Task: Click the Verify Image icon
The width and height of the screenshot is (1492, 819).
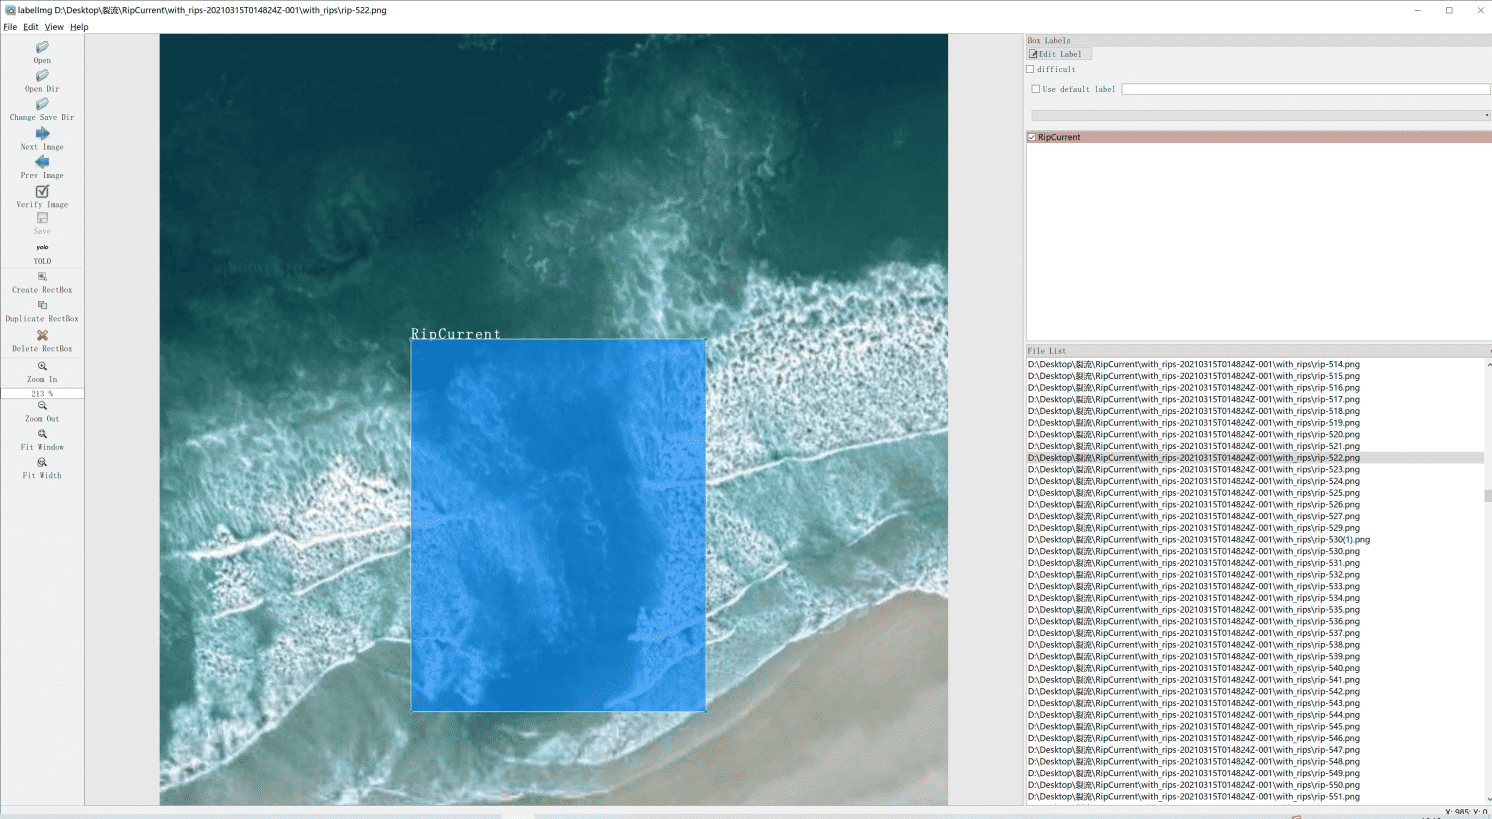Action: point(42,191)
